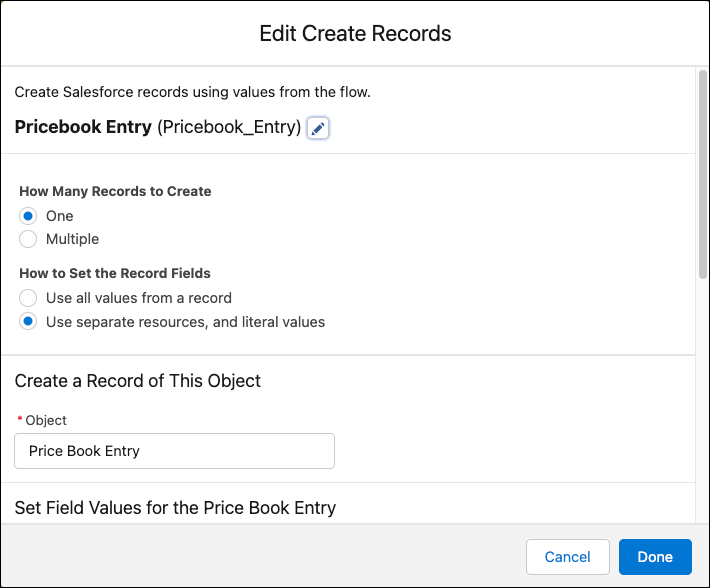710x588 pixels.
Task: Click Set Field Values for the Price Book Entry heading
Action: [175, 508]
